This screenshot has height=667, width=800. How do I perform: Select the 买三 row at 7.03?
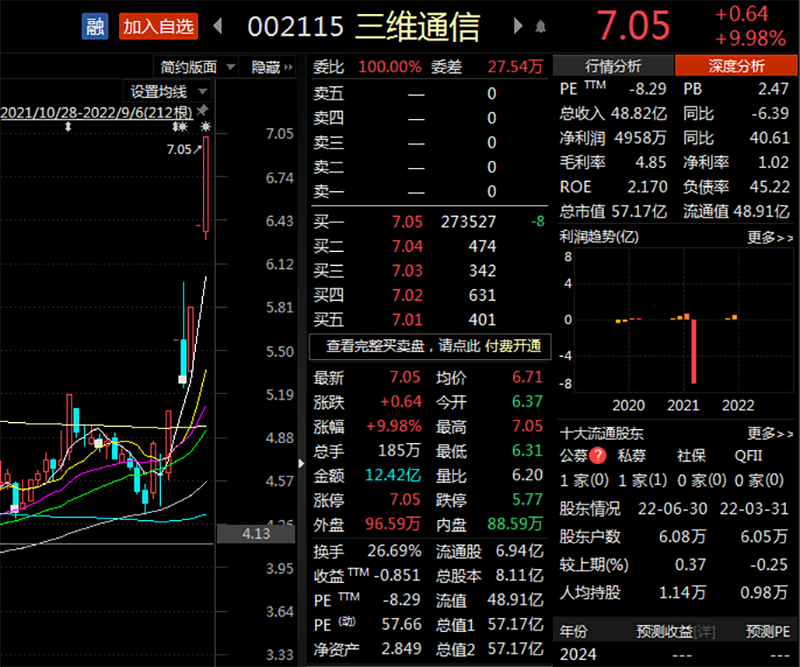(429, 270)
